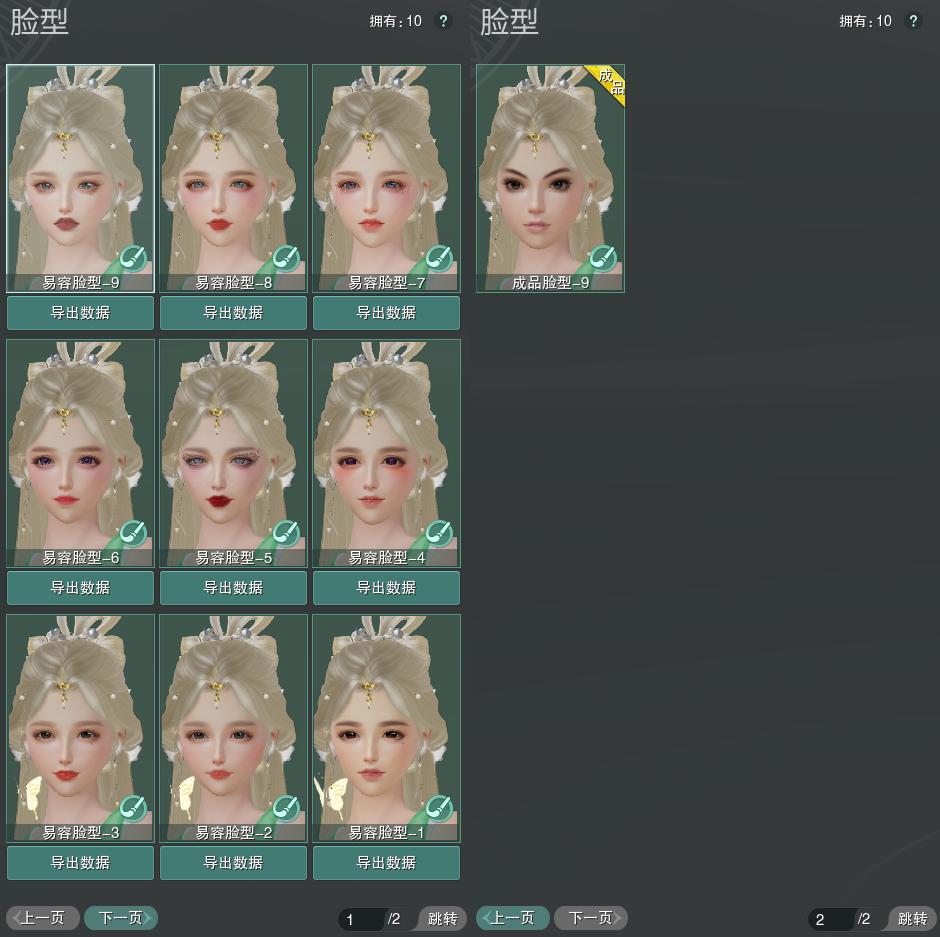
Task: Export data for 易容脸型-9
Action: [x=80, y=313]
